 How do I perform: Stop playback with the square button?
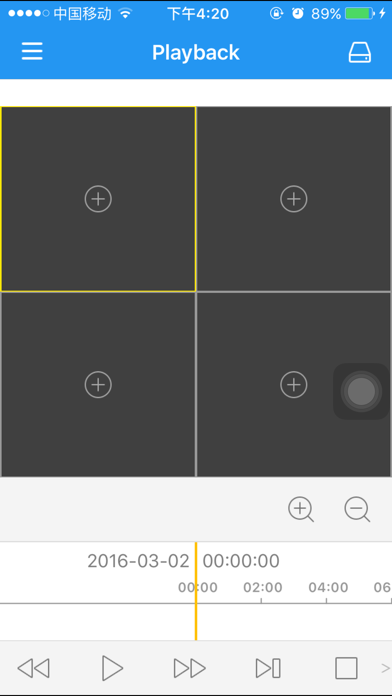click(x=346, y=668)
